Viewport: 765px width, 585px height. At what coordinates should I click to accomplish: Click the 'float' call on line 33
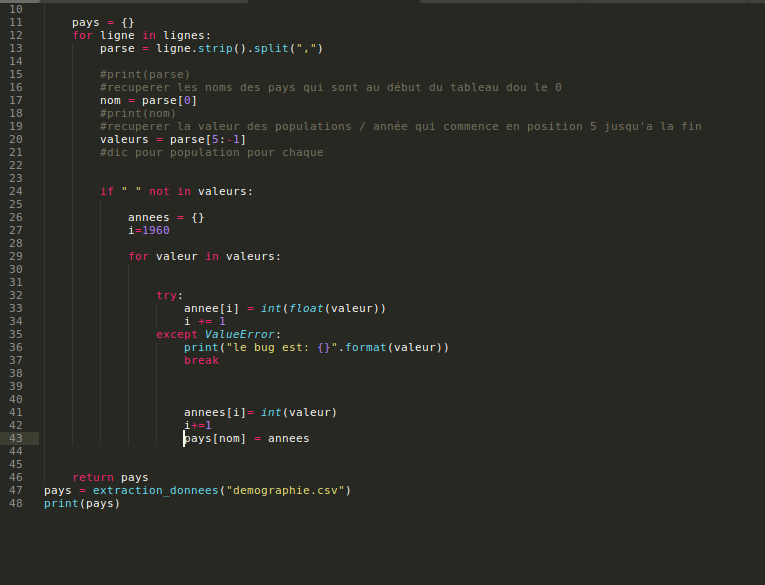pos(306,308)
